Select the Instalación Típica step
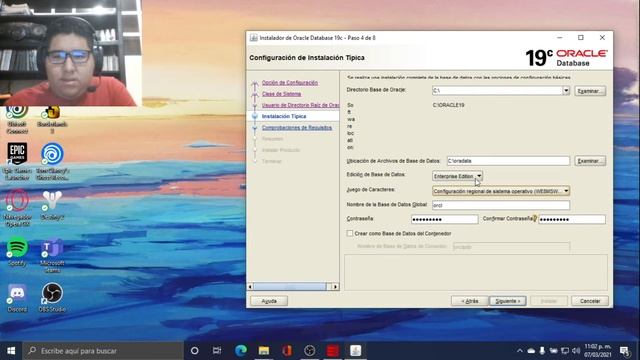 [284, 116]
